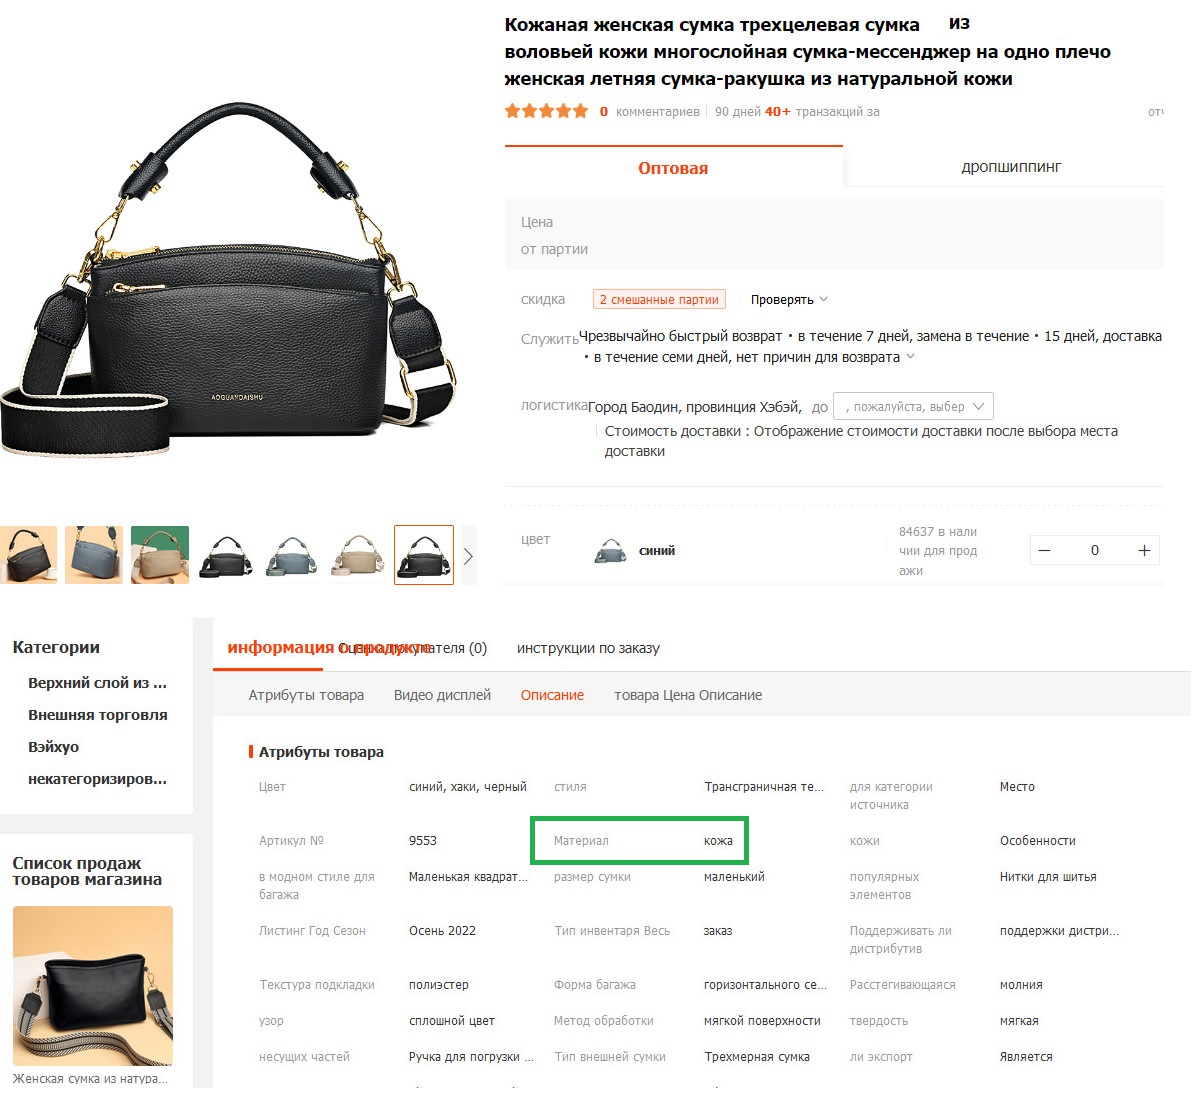Go to Видео дисплей section
The image size is (1194, 1106).
pos(442,695)
